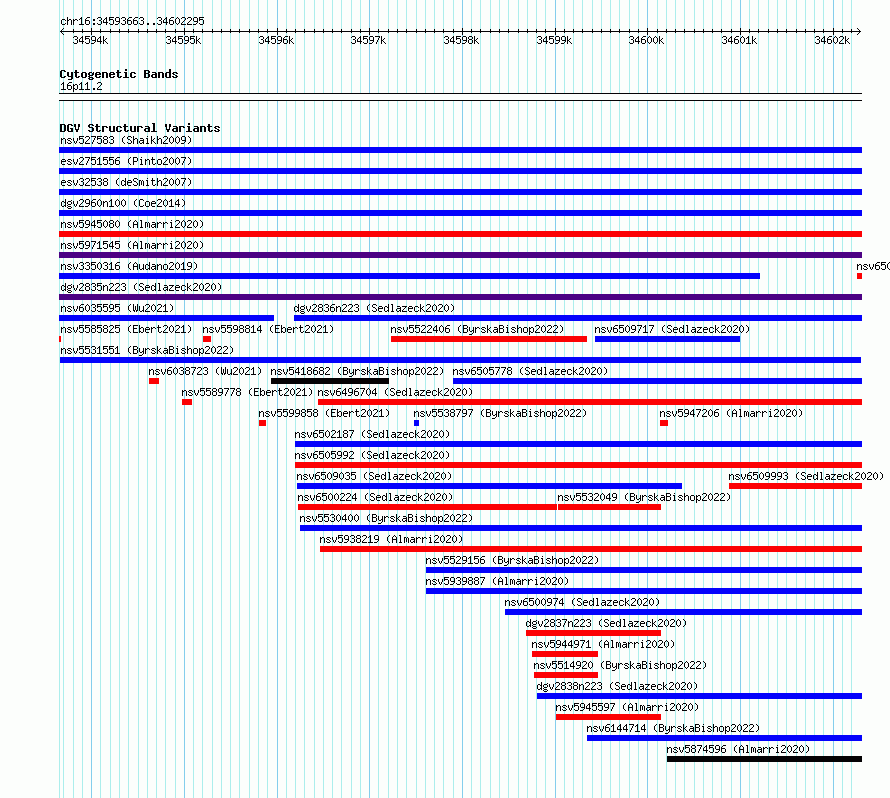Select the esv2751556 (Pinto2007) label

coord(126,161)
